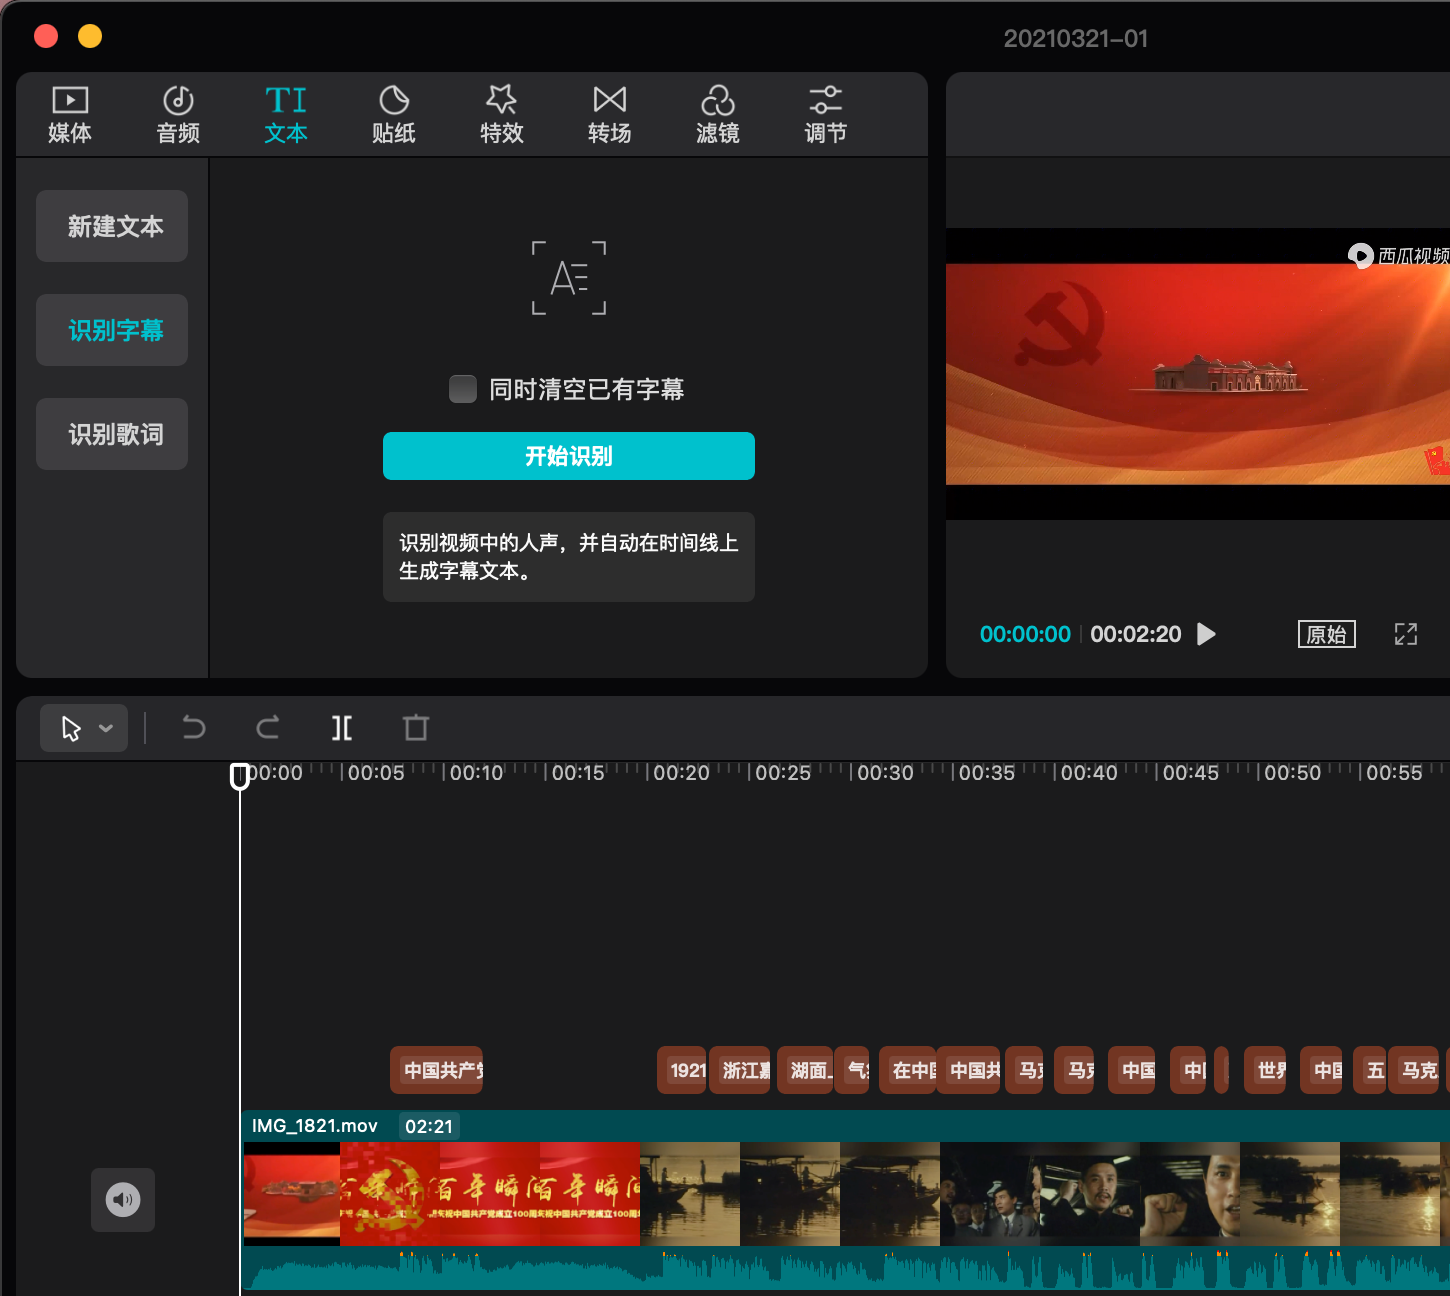1450x1296 pixels.
Task: Select the 识别歌词 sidebar item
Action: pos(111,433)
